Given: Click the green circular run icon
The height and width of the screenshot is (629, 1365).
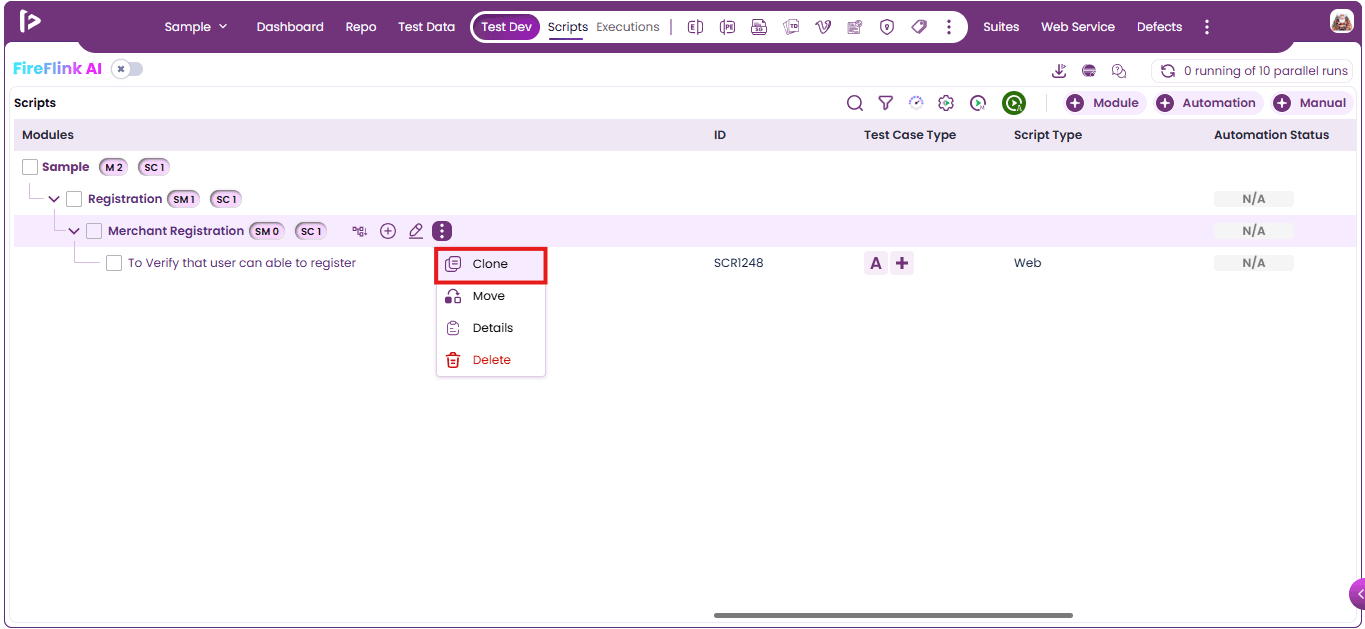Looking at the screenshot, I should point(1014,103).
